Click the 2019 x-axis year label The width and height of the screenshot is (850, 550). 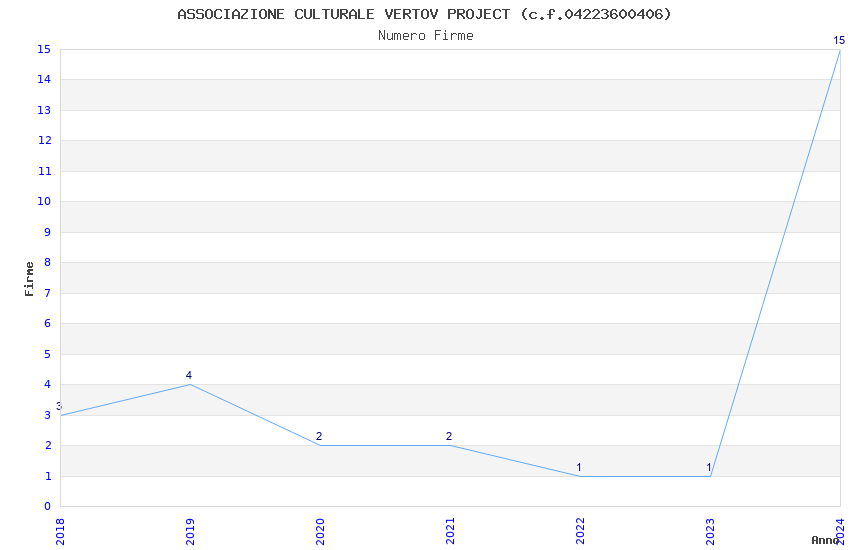pos(190,532)
